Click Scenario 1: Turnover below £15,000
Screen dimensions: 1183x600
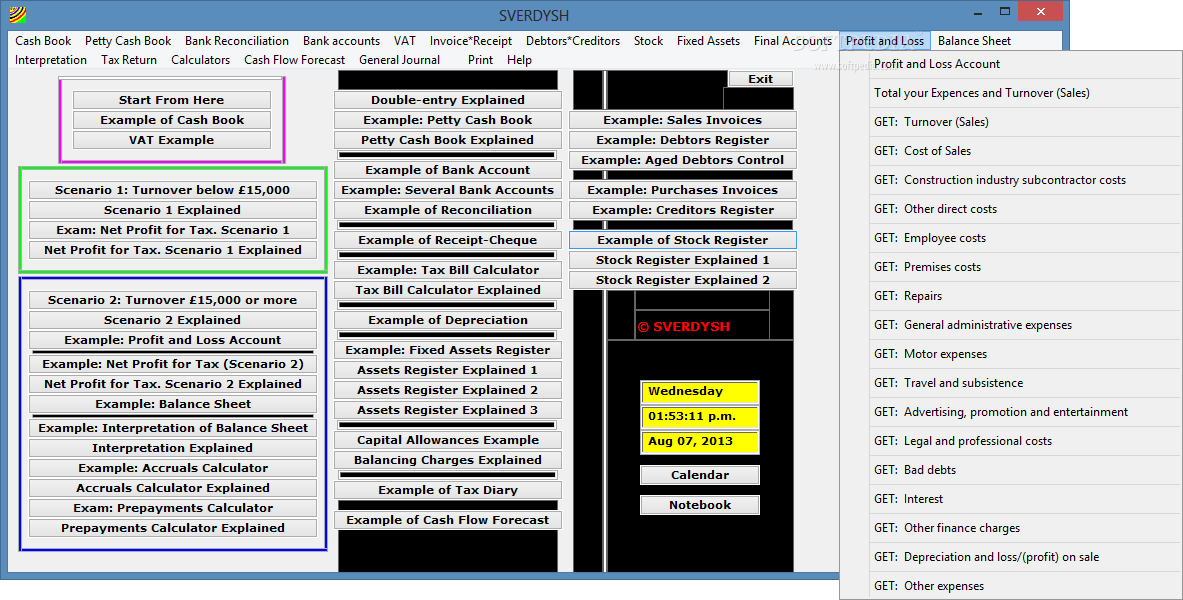173,190
